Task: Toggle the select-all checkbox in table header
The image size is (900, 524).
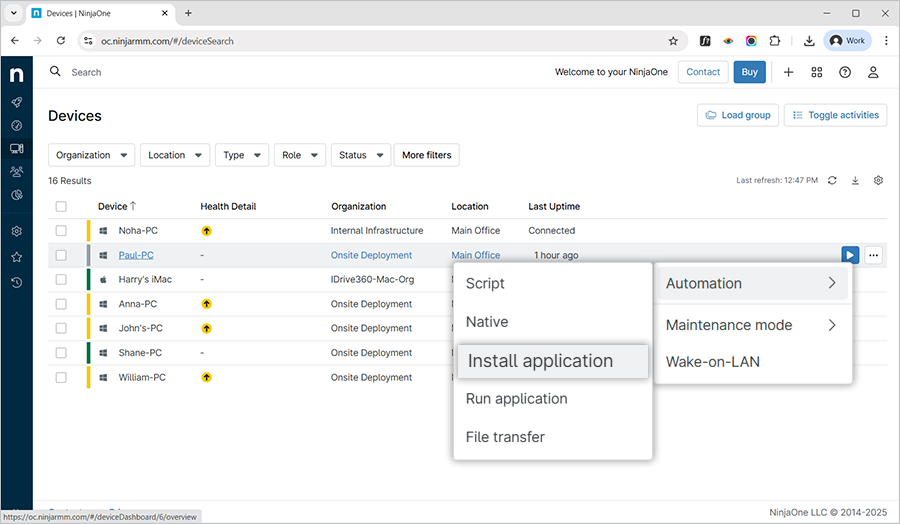Action: point(61,207)
